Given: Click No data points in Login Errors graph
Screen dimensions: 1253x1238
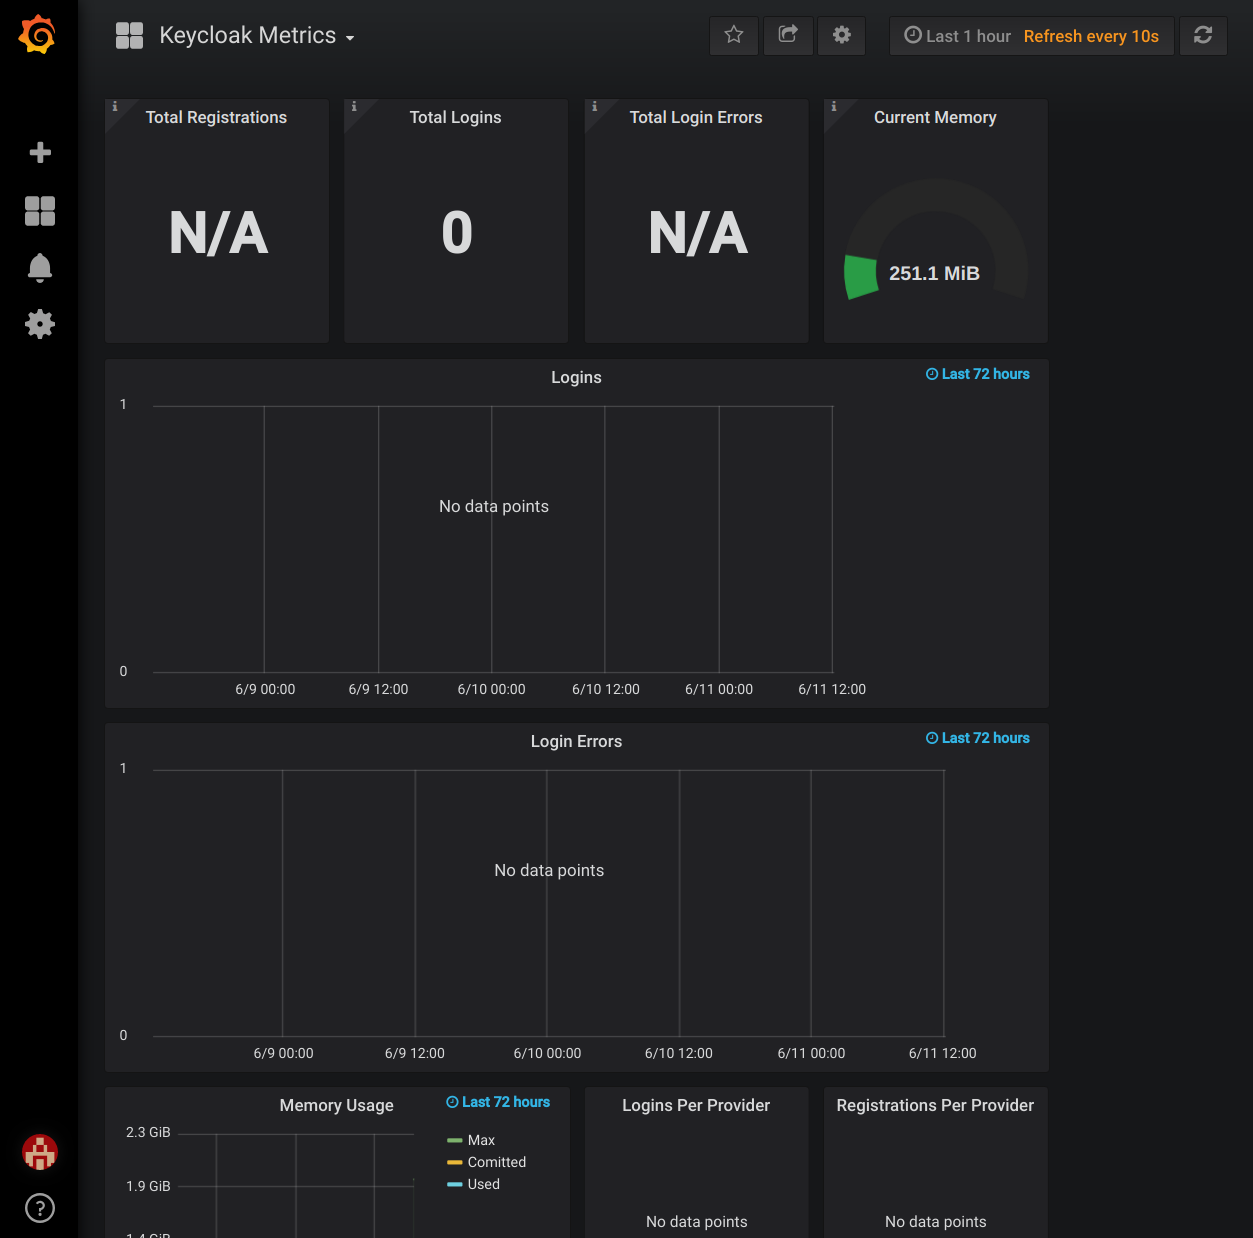Looking at the screenshot, I should (x=549, y=870).
